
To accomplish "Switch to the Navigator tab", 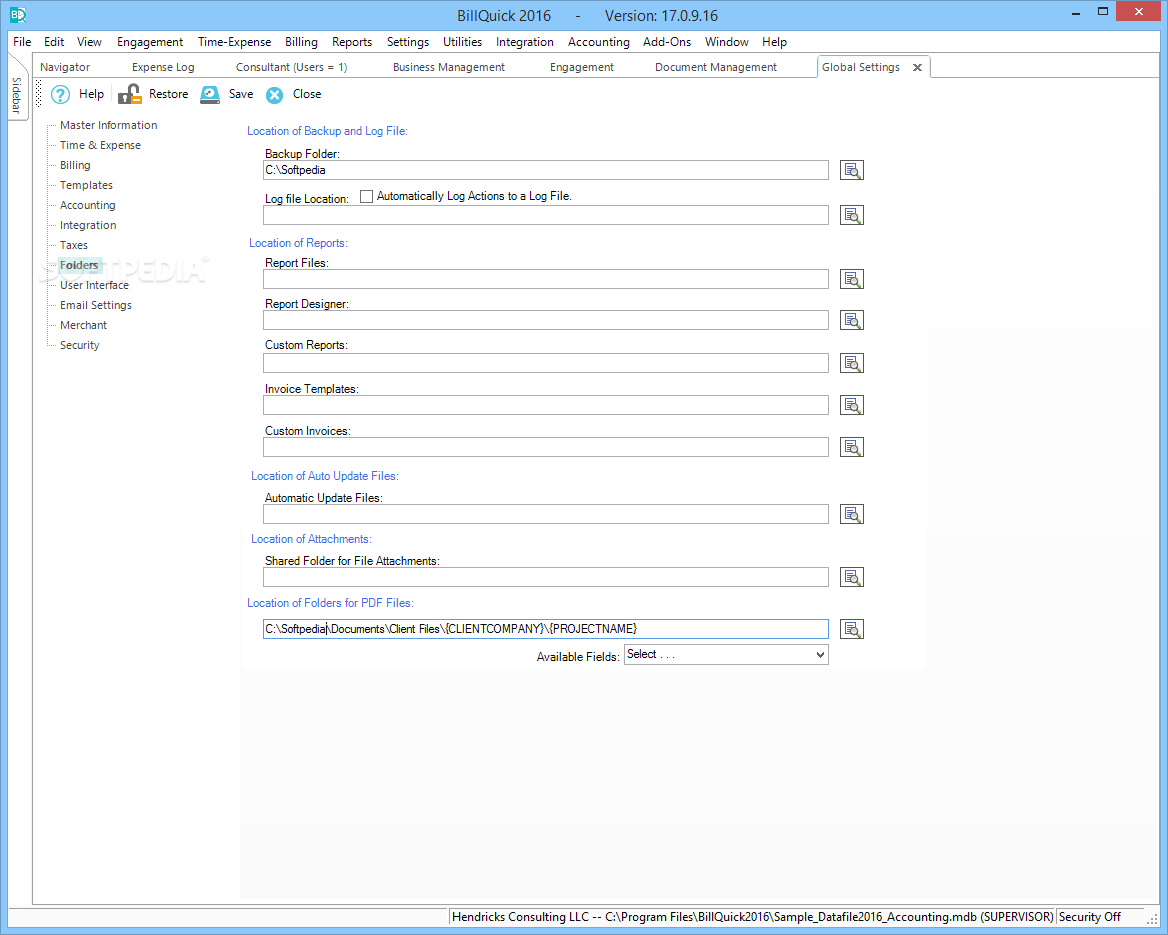I will (x=65, y=67).
